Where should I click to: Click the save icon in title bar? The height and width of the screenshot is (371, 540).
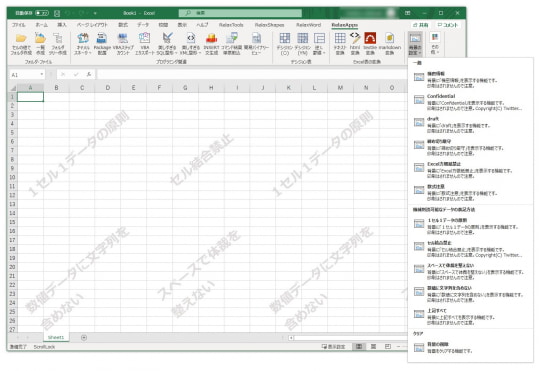click(57, 13)
